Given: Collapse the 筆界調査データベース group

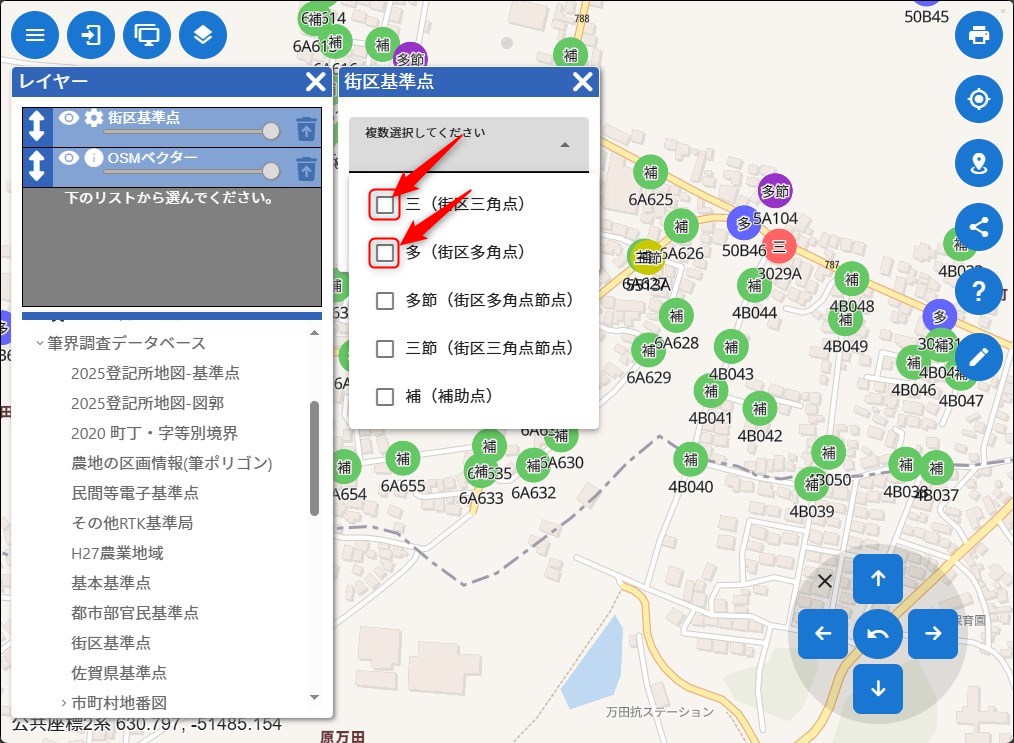Looking at the screenshot, I should [40, 343].
